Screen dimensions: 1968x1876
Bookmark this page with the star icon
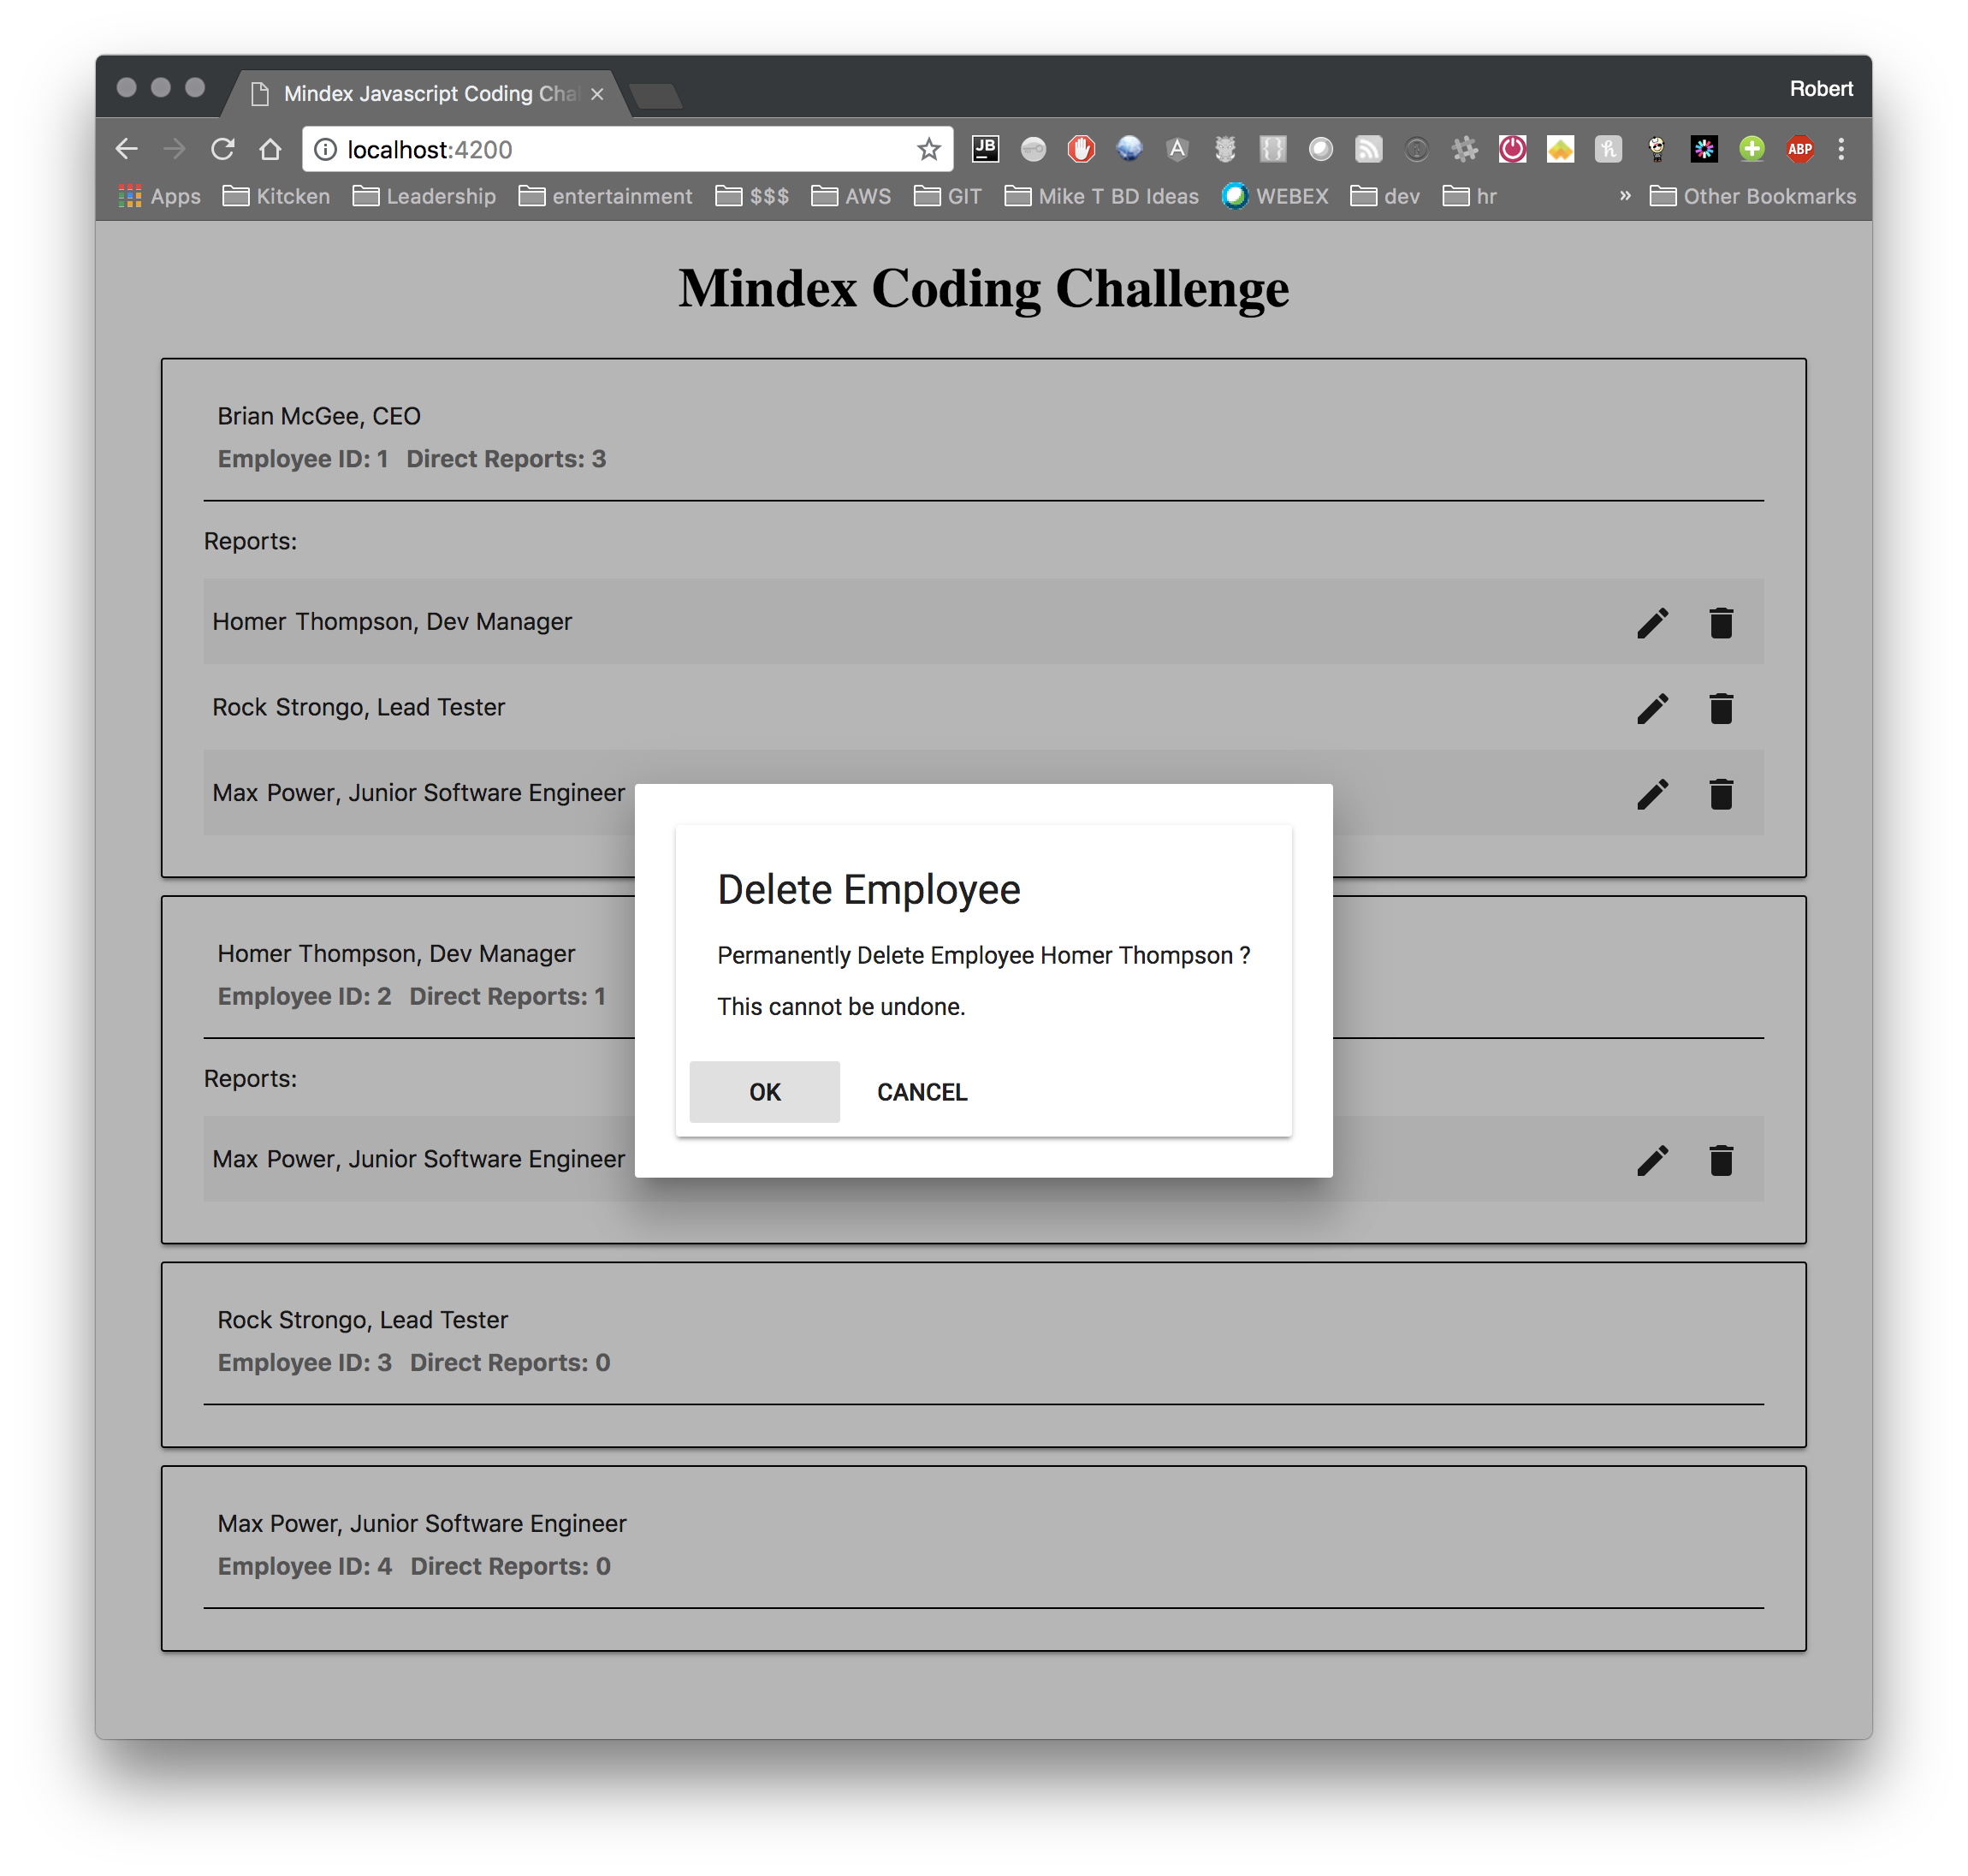click(928, 149)
